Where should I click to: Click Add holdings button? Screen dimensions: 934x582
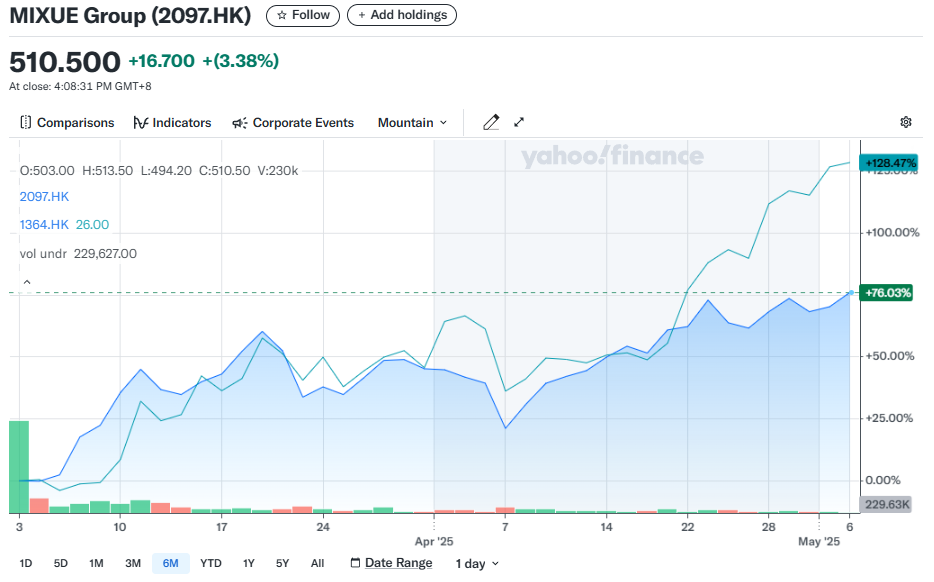(x=402, y=15)
